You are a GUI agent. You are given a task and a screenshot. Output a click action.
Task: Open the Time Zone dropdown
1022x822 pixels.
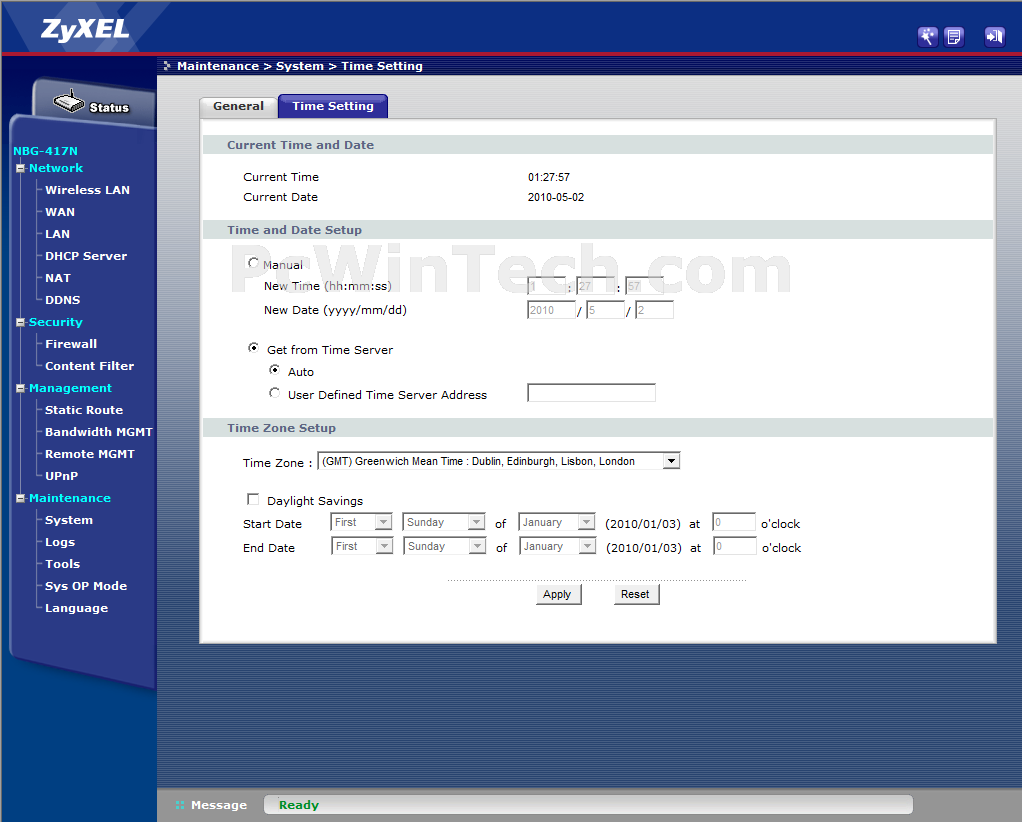(x=671, y=461)
